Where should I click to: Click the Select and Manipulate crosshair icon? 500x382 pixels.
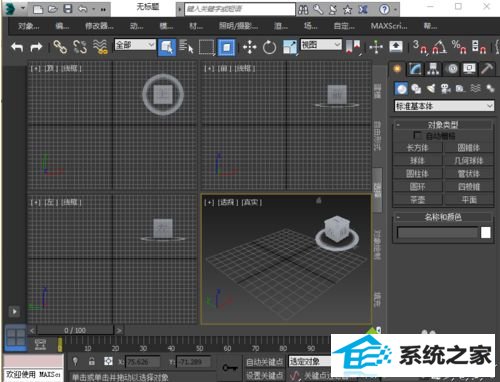coord(376,47)
